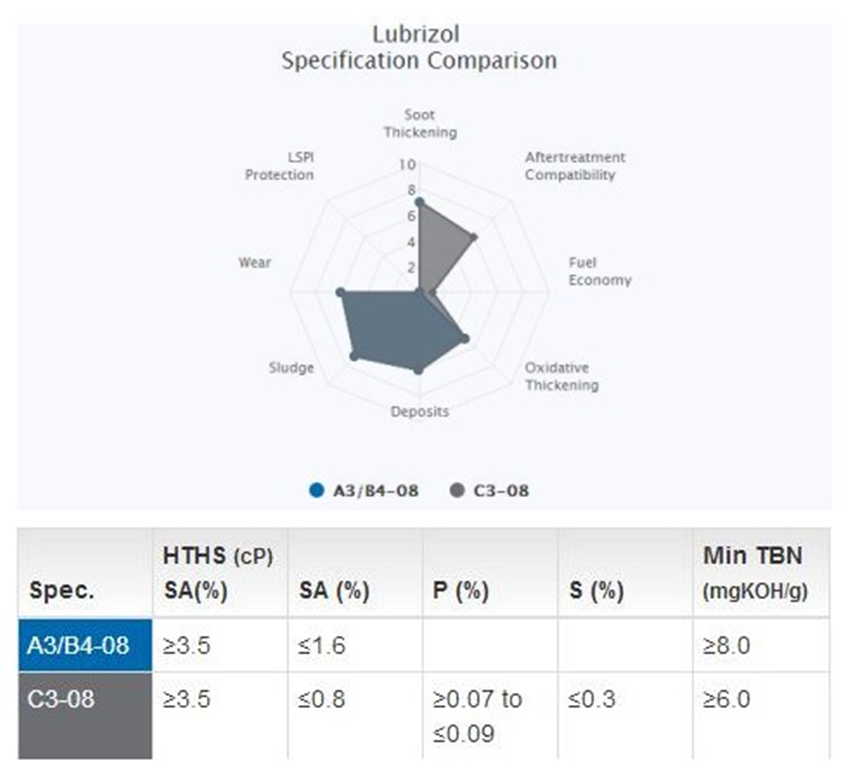
Task: Click the gray C3-08 legend dot
Action: [x=457, y=490]
